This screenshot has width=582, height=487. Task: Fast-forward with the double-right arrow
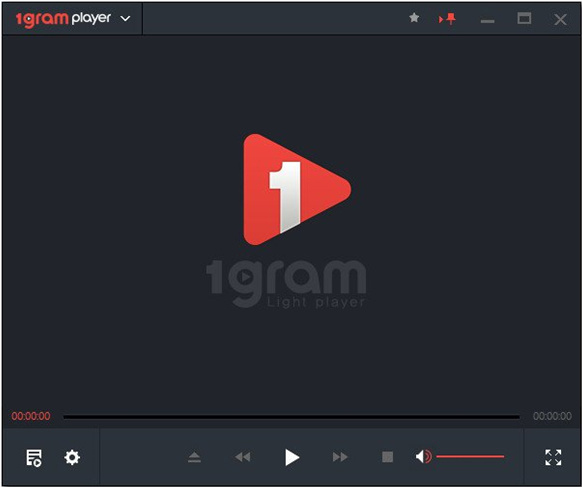[x=340, y=457]
